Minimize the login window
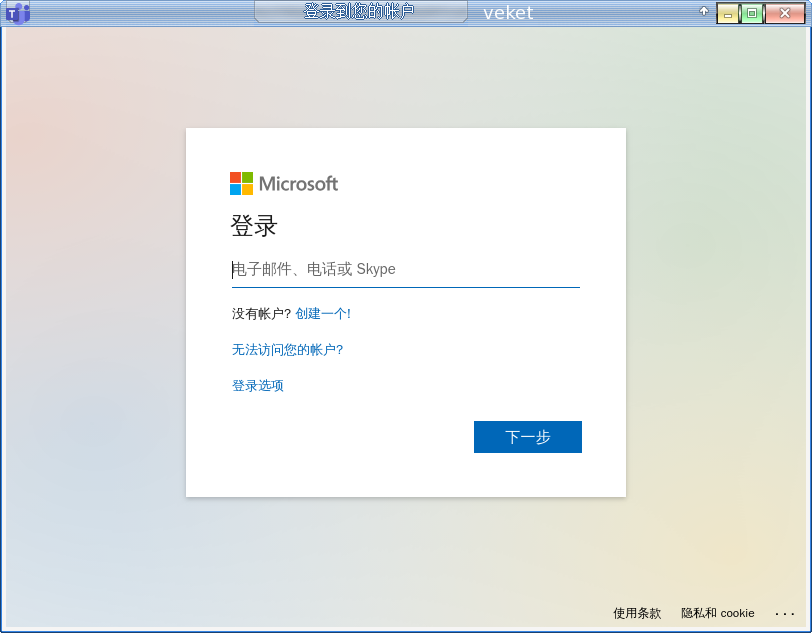This screenshot has width=812, height=633. 728,13
